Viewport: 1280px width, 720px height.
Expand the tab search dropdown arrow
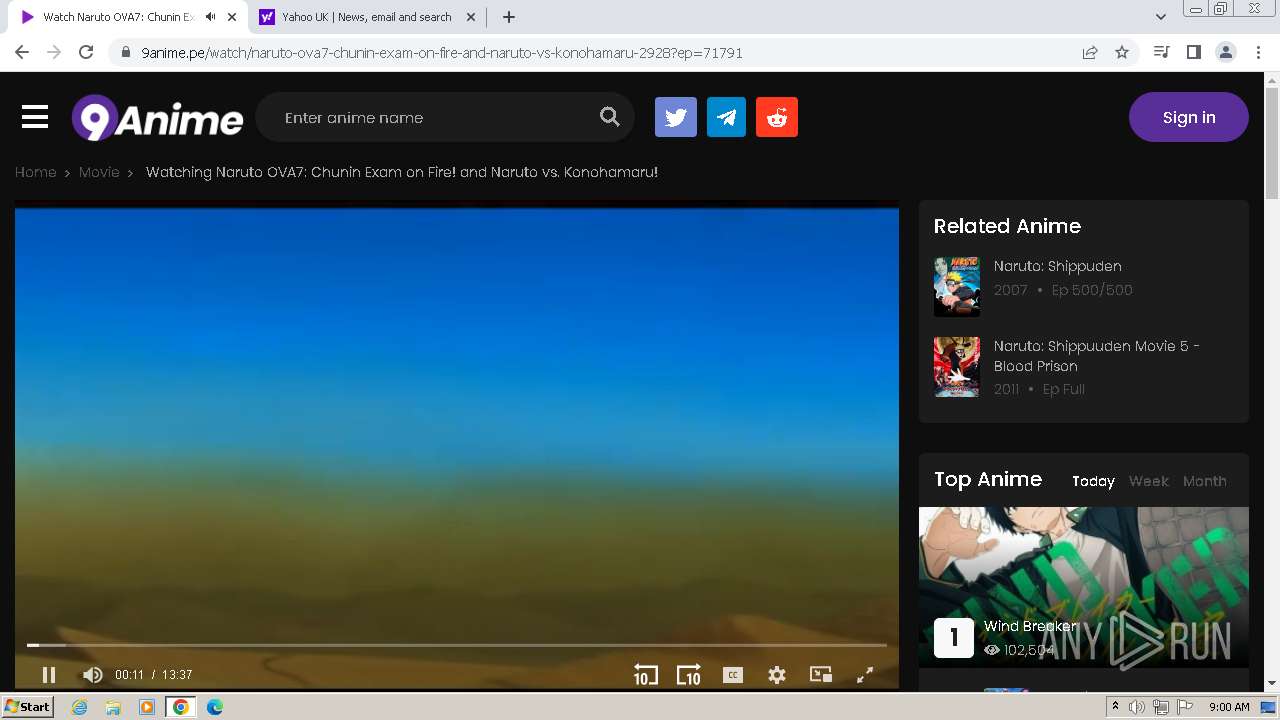coord(1161,17)
